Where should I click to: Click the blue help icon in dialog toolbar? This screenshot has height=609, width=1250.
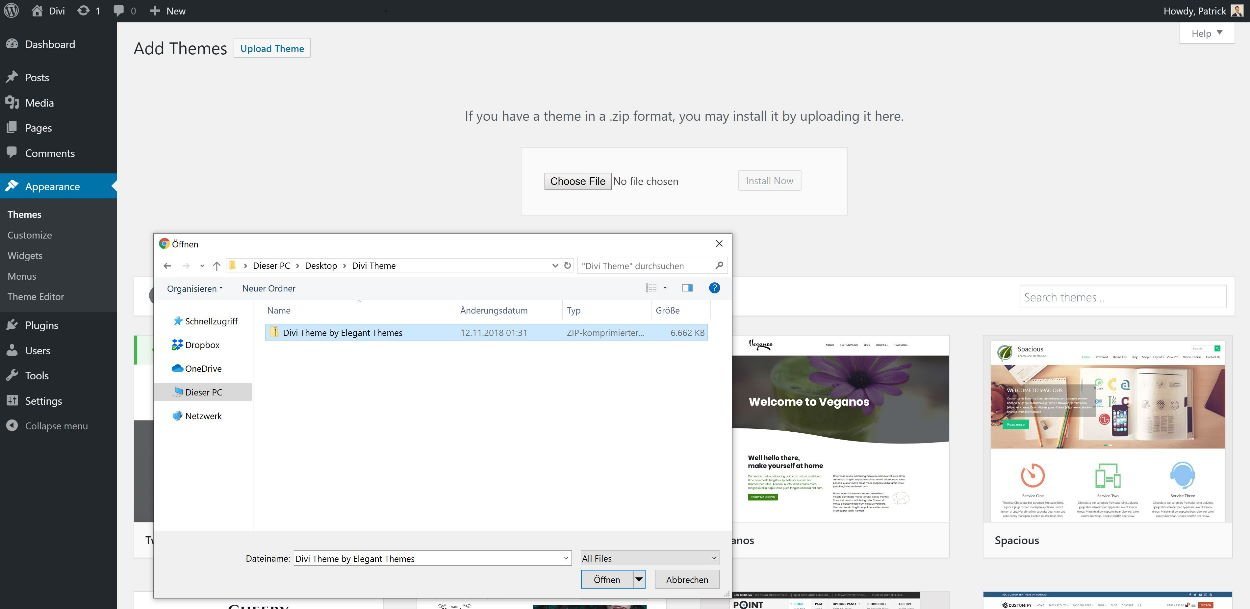[x=713, y=288]
